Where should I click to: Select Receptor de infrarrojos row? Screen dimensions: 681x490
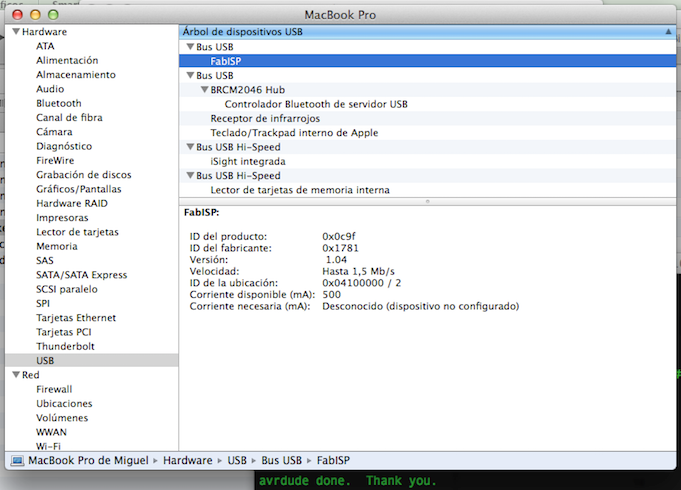(x=427, y=118)
